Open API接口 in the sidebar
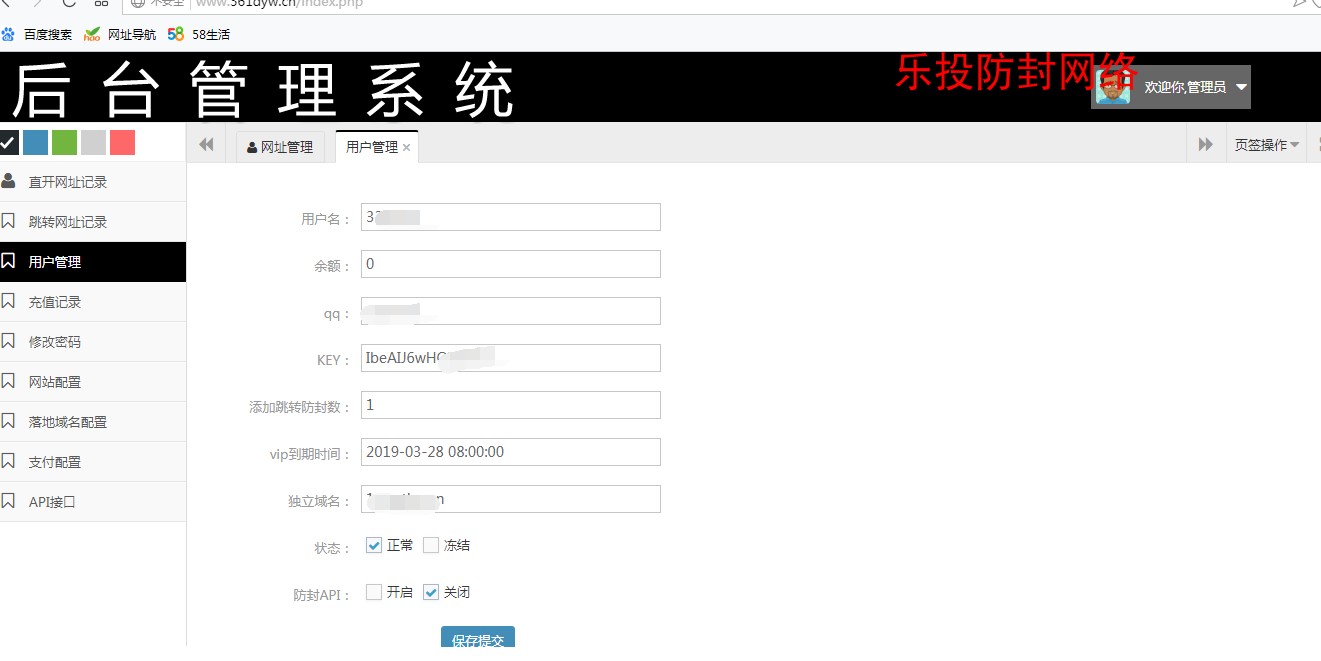The width and height of the screenshot is (1321, 661). tap(93, 502)
